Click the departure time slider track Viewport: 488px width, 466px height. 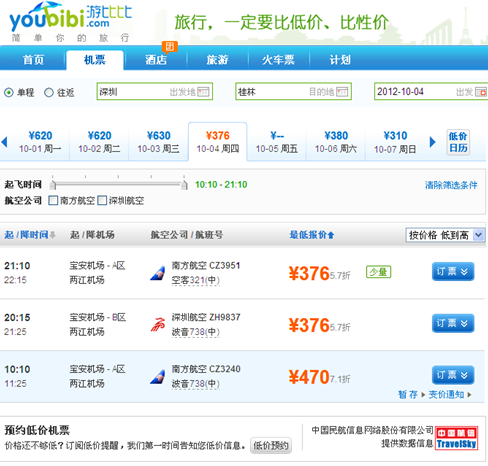pos(119,184)
